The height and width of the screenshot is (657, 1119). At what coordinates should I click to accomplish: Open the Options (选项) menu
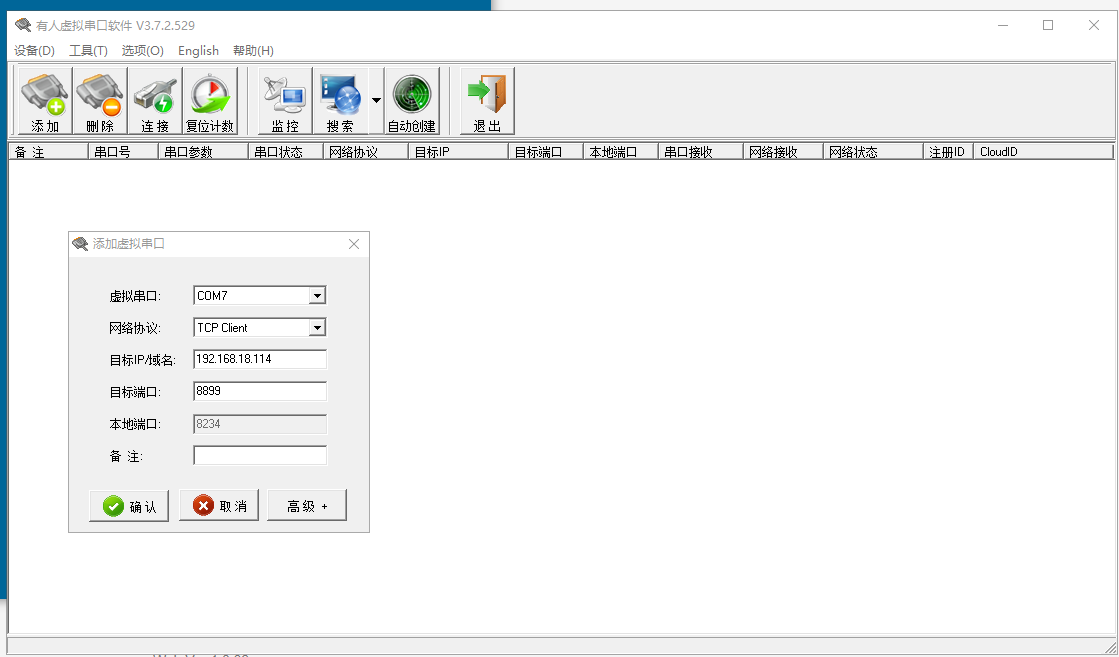coord(142,51)
